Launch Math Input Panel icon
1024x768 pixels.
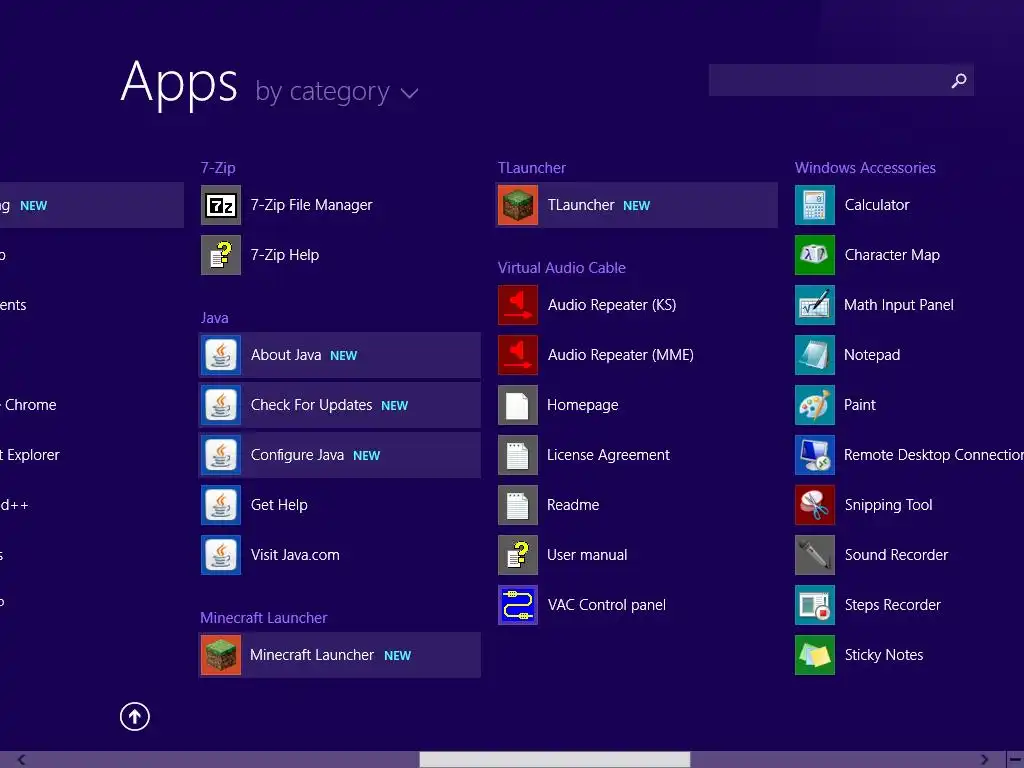pos(815,305)
